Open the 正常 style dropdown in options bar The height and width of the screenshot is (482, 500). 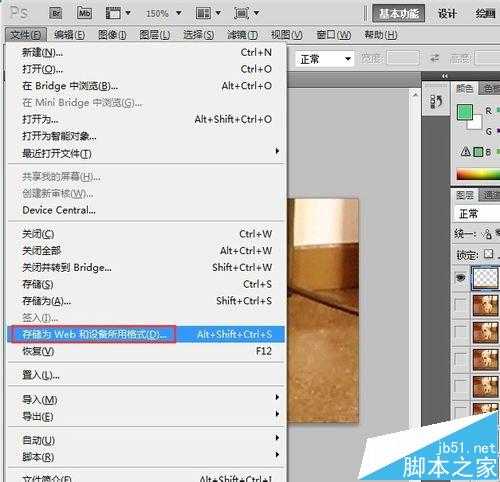[x=325, y=59]
